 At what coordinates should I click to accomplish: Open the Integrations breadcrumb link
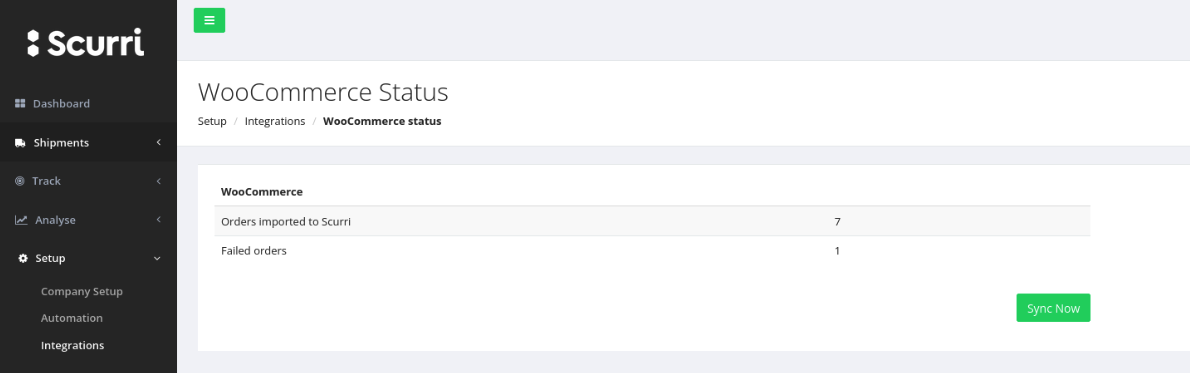coord(275,122)
